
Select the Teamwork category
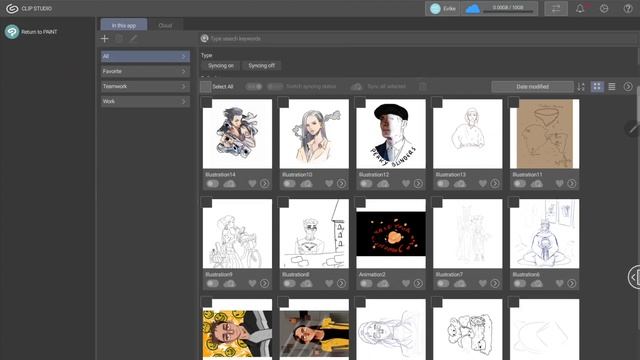coord(145,87)
